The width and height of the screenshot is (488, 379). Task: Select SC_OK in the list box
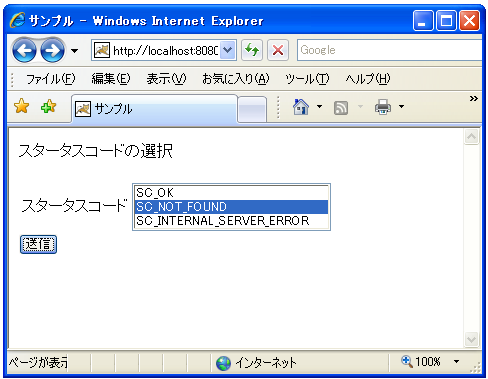pos(231,193)
